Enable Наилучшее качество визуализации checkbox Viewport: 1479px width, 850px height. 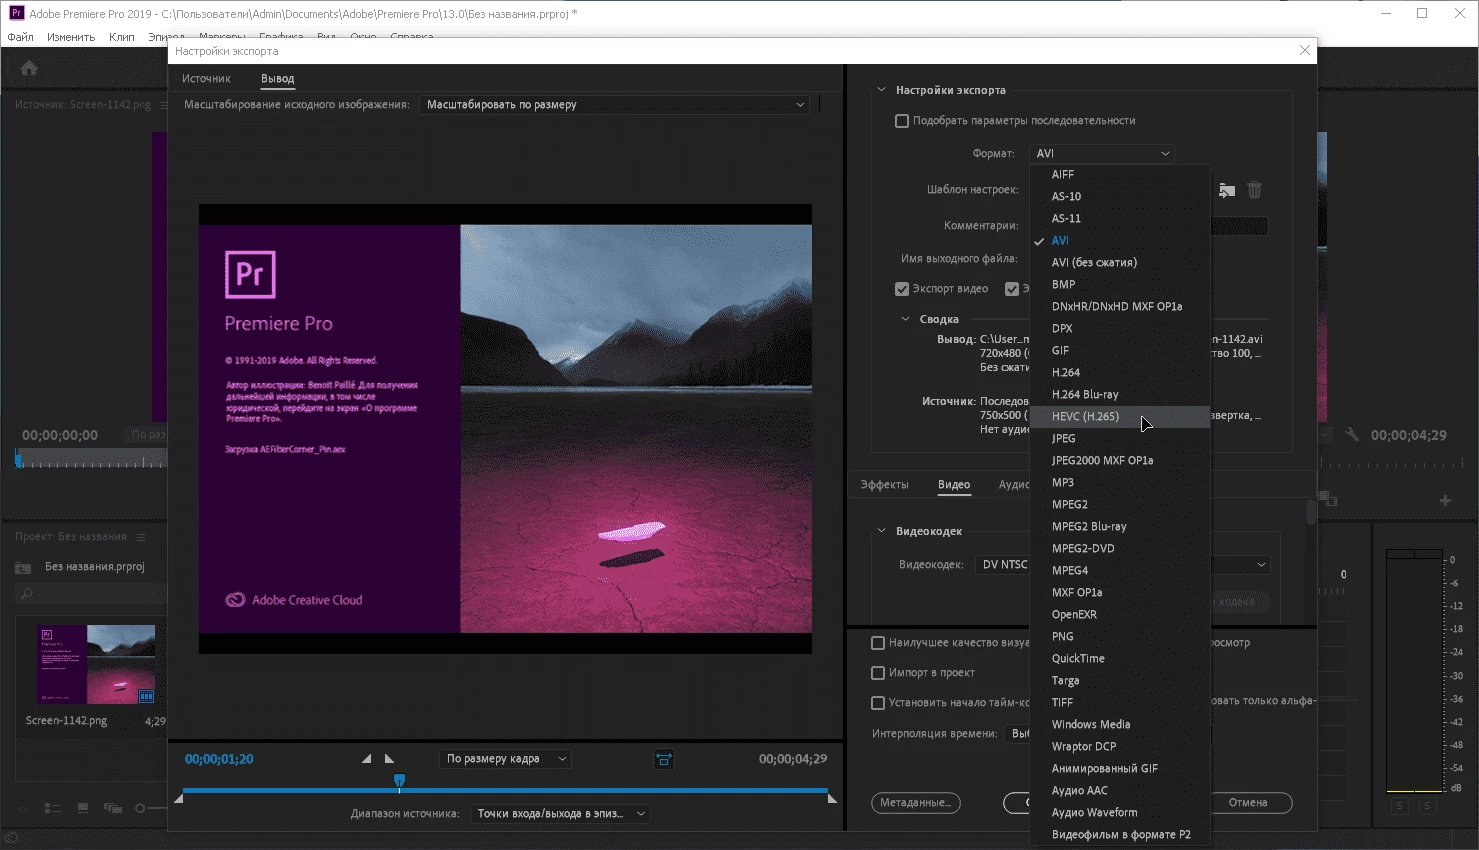pyautogui.click(x=878, y=643)
